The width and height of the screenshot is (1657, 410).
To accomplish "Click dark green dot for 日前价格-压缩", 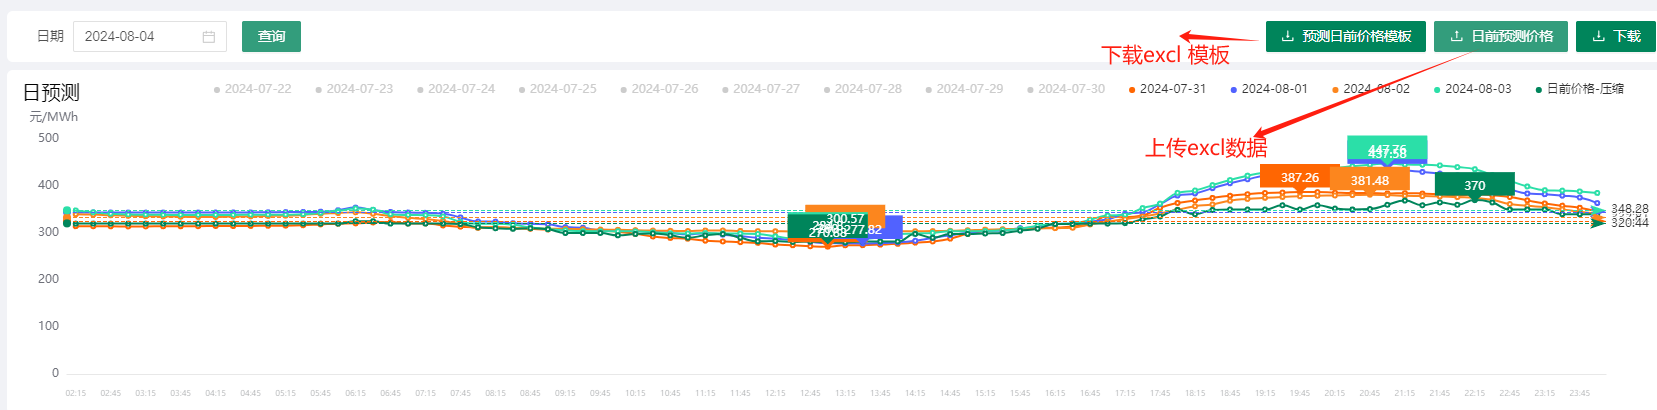I will point(1538,90).
